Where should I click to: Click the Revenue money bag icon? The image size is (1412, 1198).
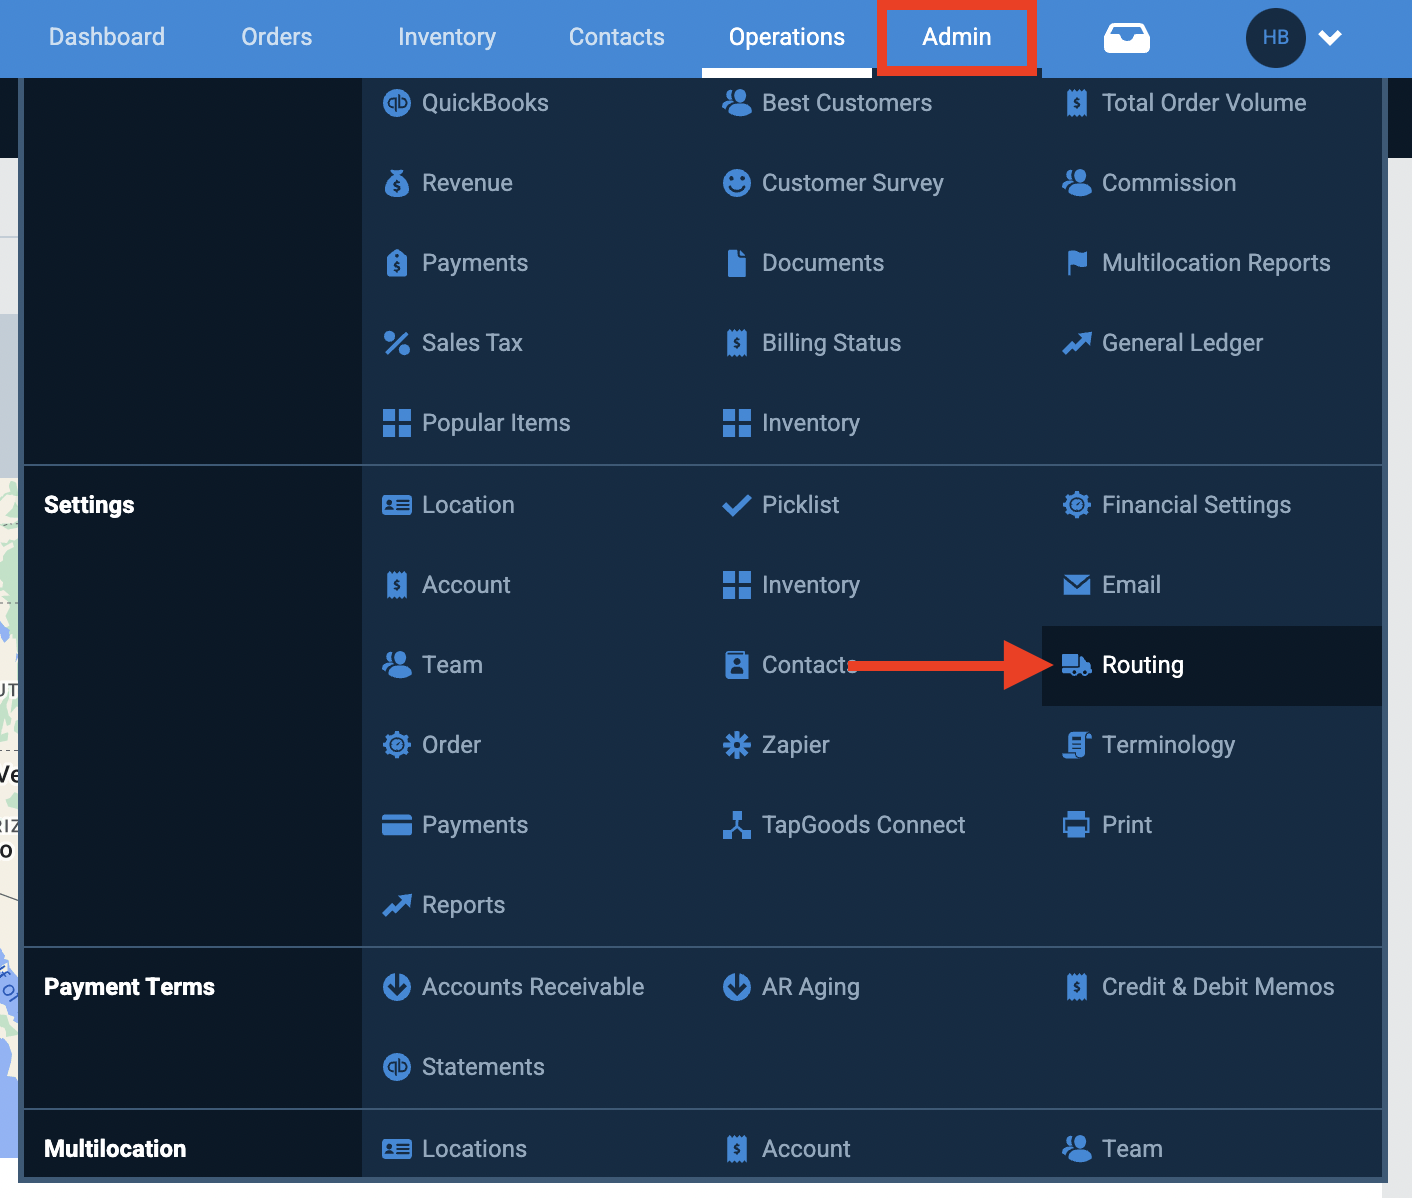coord(397,183)
